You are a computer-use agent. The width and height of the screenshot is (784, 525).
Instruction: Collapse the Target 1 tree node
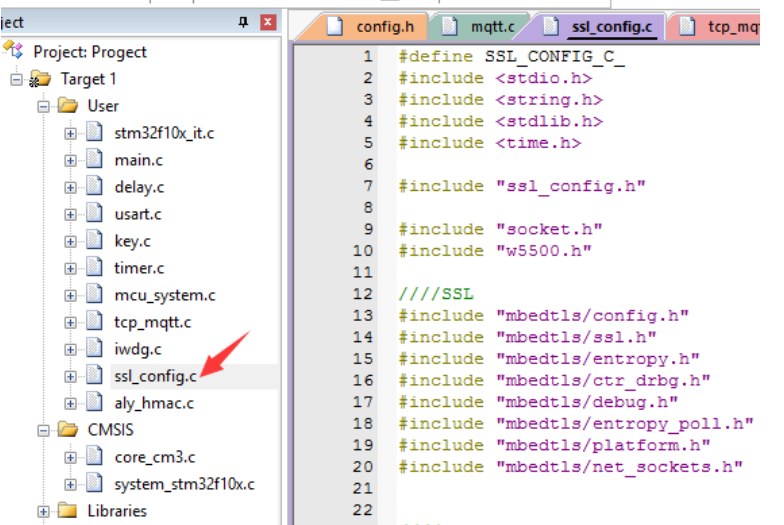pos(17,79)
